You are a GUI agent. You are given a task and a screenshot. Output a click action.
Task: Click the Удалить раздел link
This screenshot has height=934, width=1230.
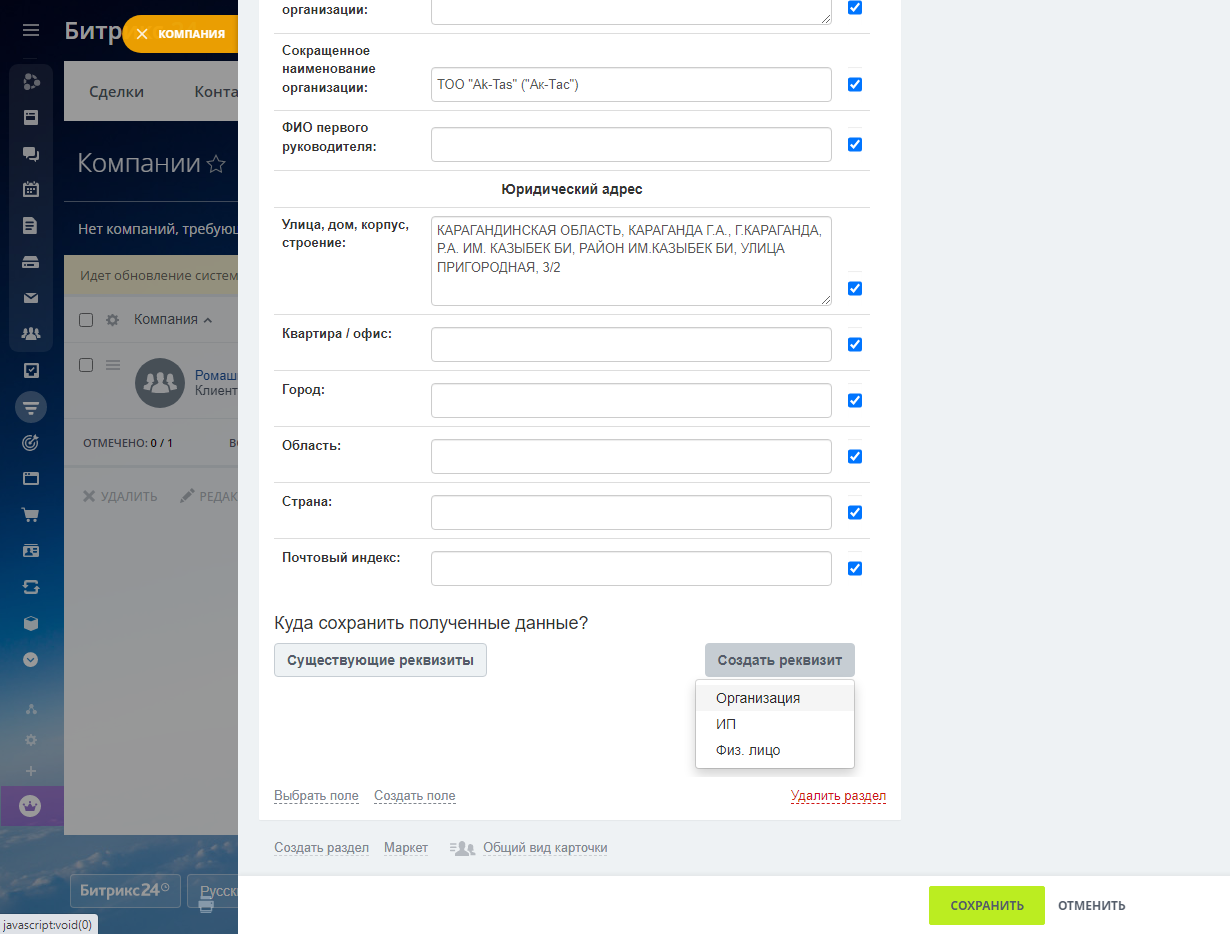pos(838,796)
